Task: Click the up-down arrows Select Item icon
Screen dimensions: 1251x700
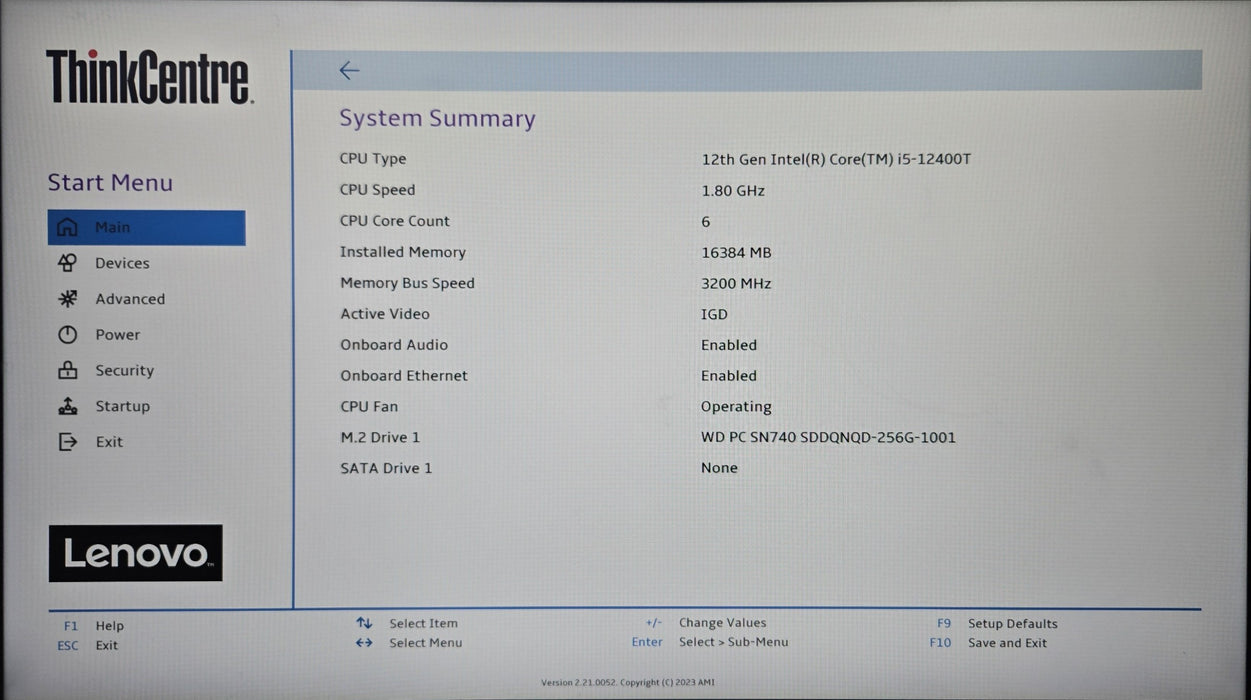Action: click(x=364, y=623)
